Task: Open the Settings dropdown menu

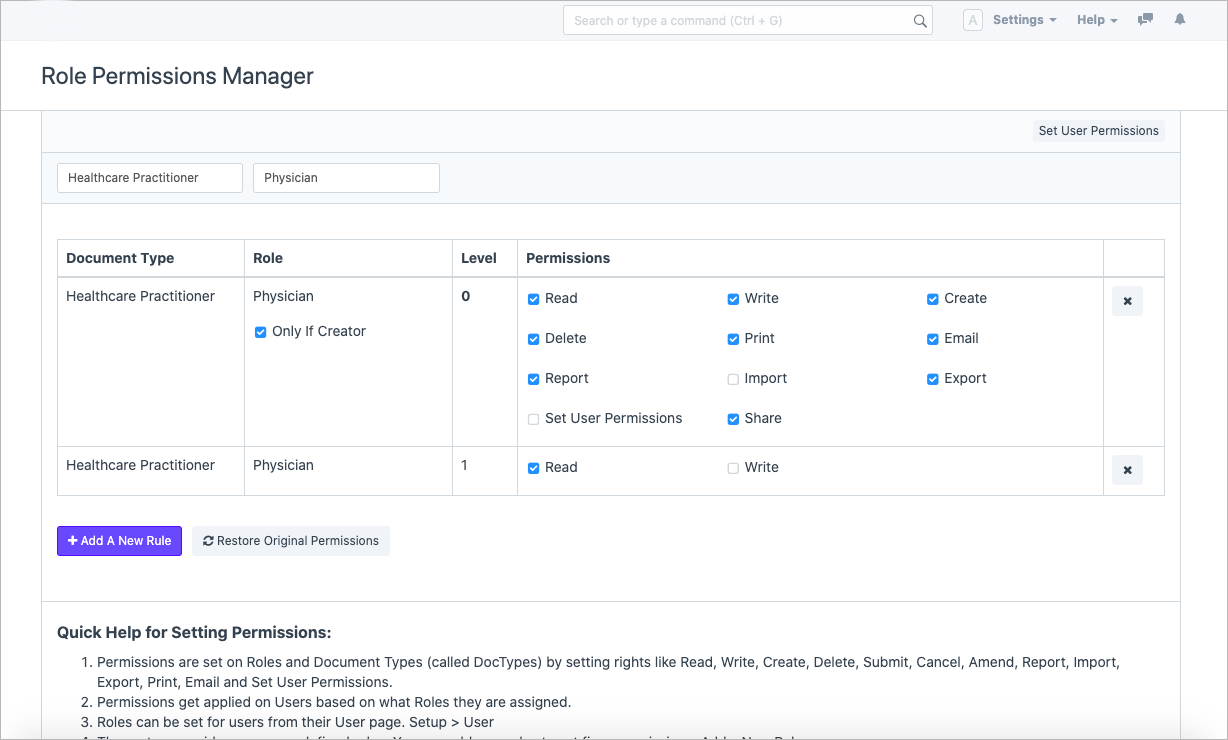Action: coord(1024,20)
